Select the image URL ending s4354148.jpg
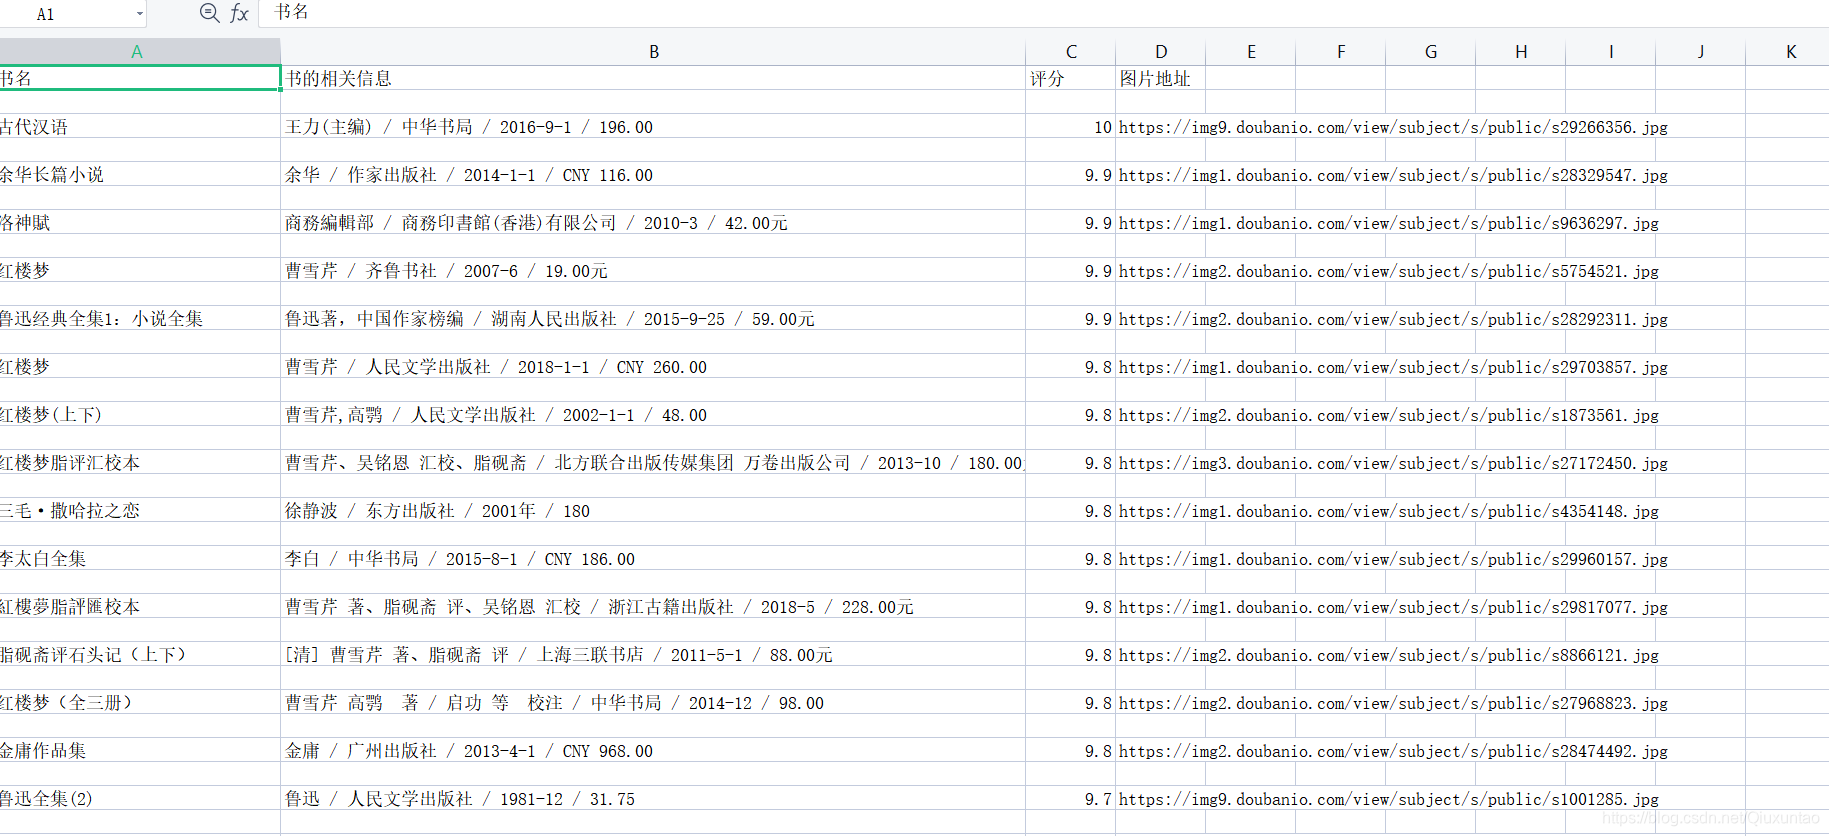Image resolution: width=1829 pixels, height=836 pixels. [1389, 511]
